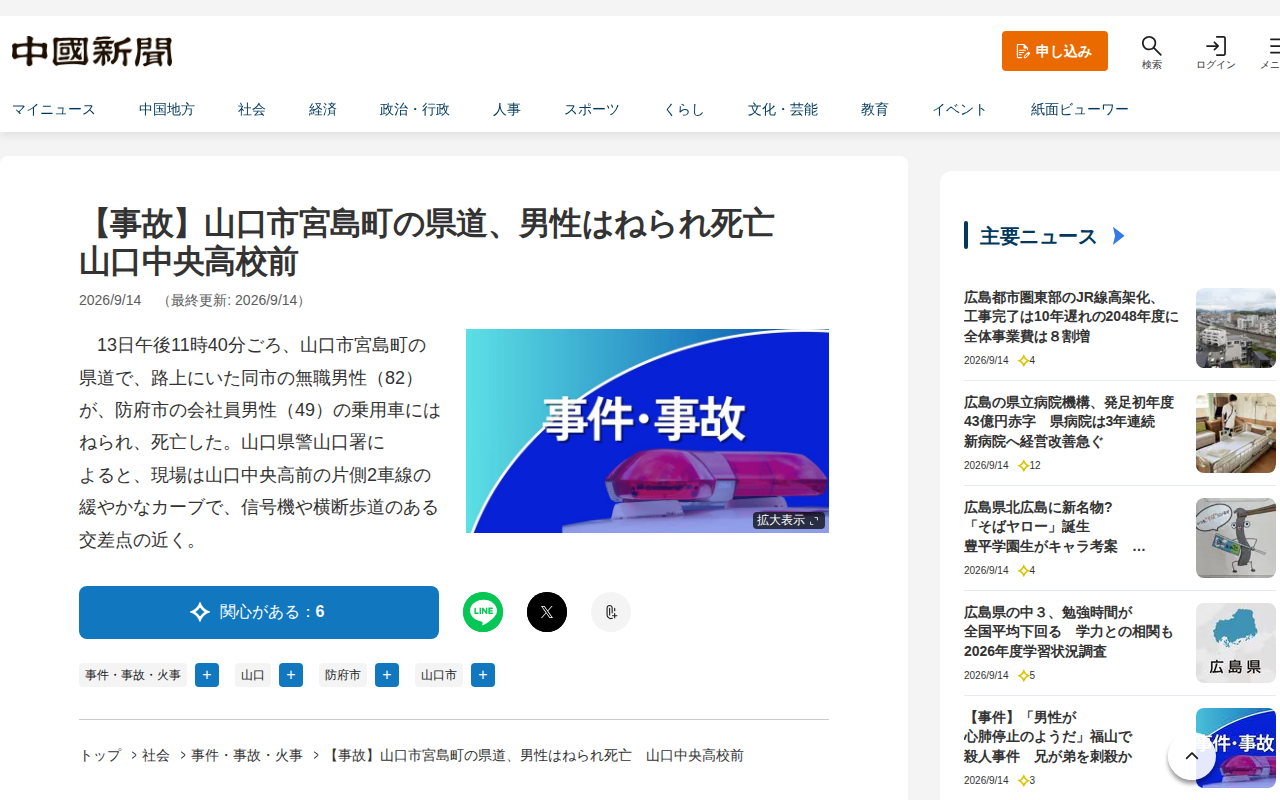The height and width of the screenshot is (800, 1280).
Task: Follow the 防府市 tag plus button
Action: (x=387, y=675)
